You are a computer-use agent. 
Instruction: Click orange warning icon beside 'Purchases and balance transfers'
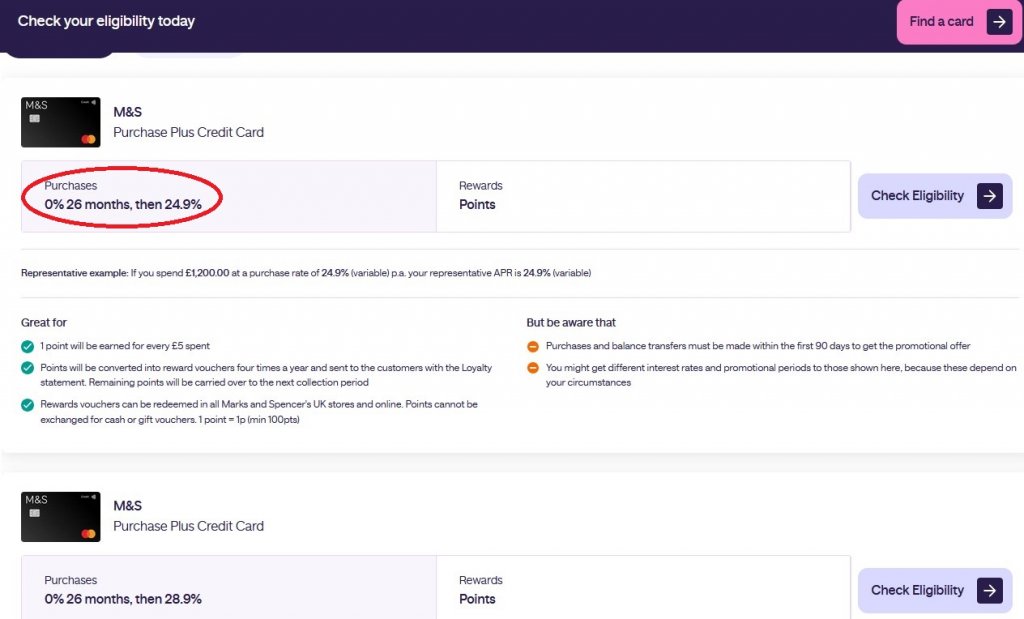pyautogui.click(x=533, y=346)
